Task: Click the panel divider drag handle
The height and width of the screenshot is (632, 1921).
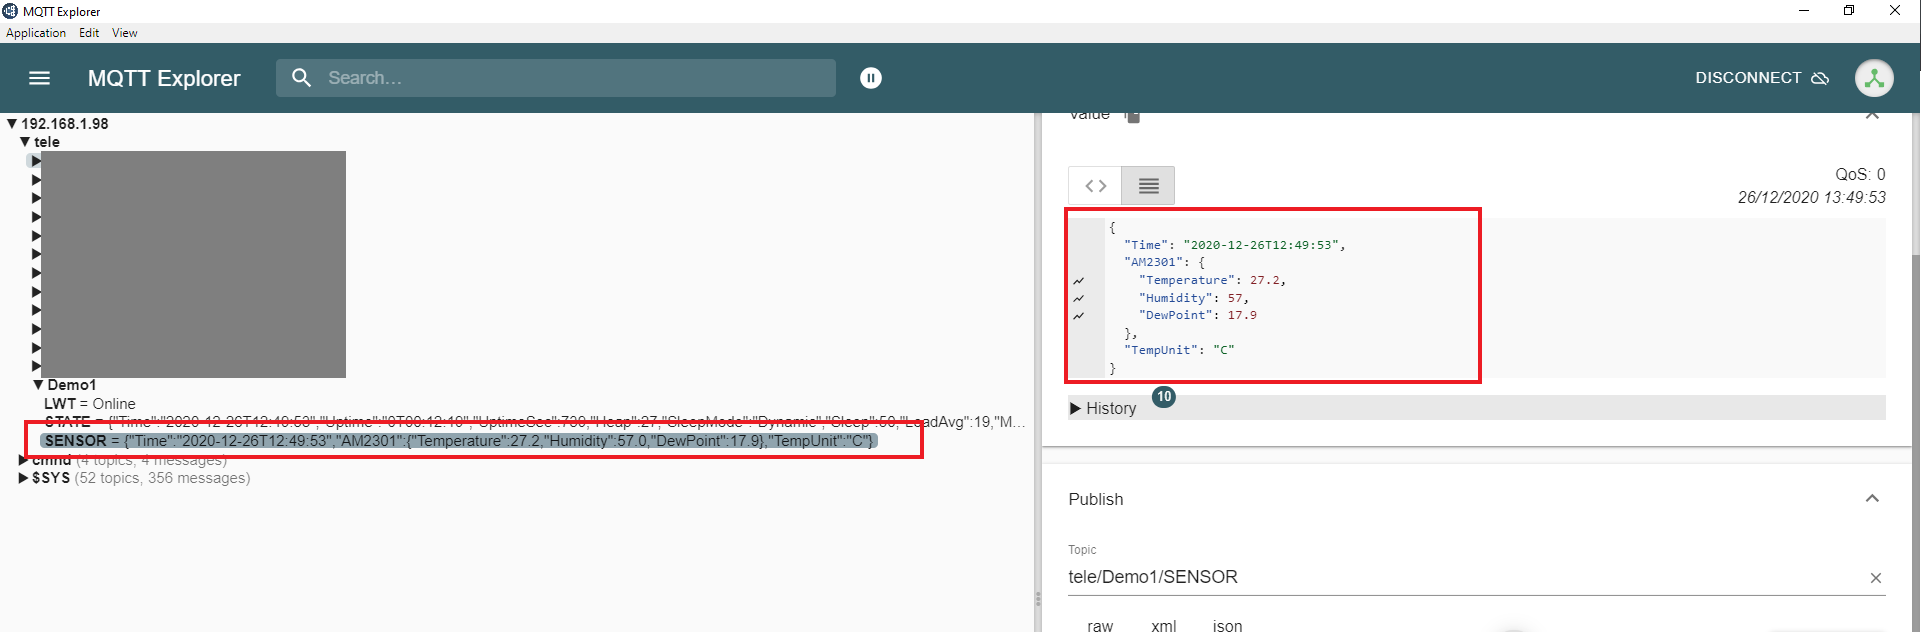Action: coord(1037,599)
